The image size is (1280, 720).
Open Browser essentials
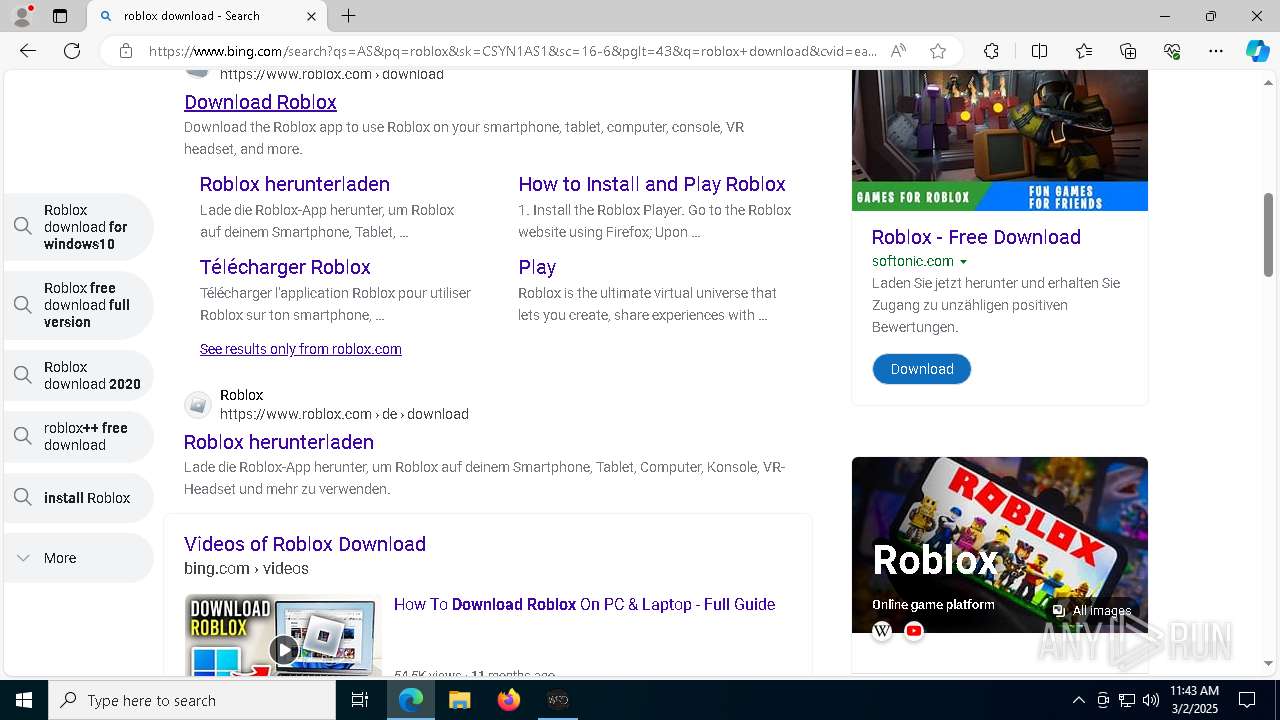(x=1172, y=51)
